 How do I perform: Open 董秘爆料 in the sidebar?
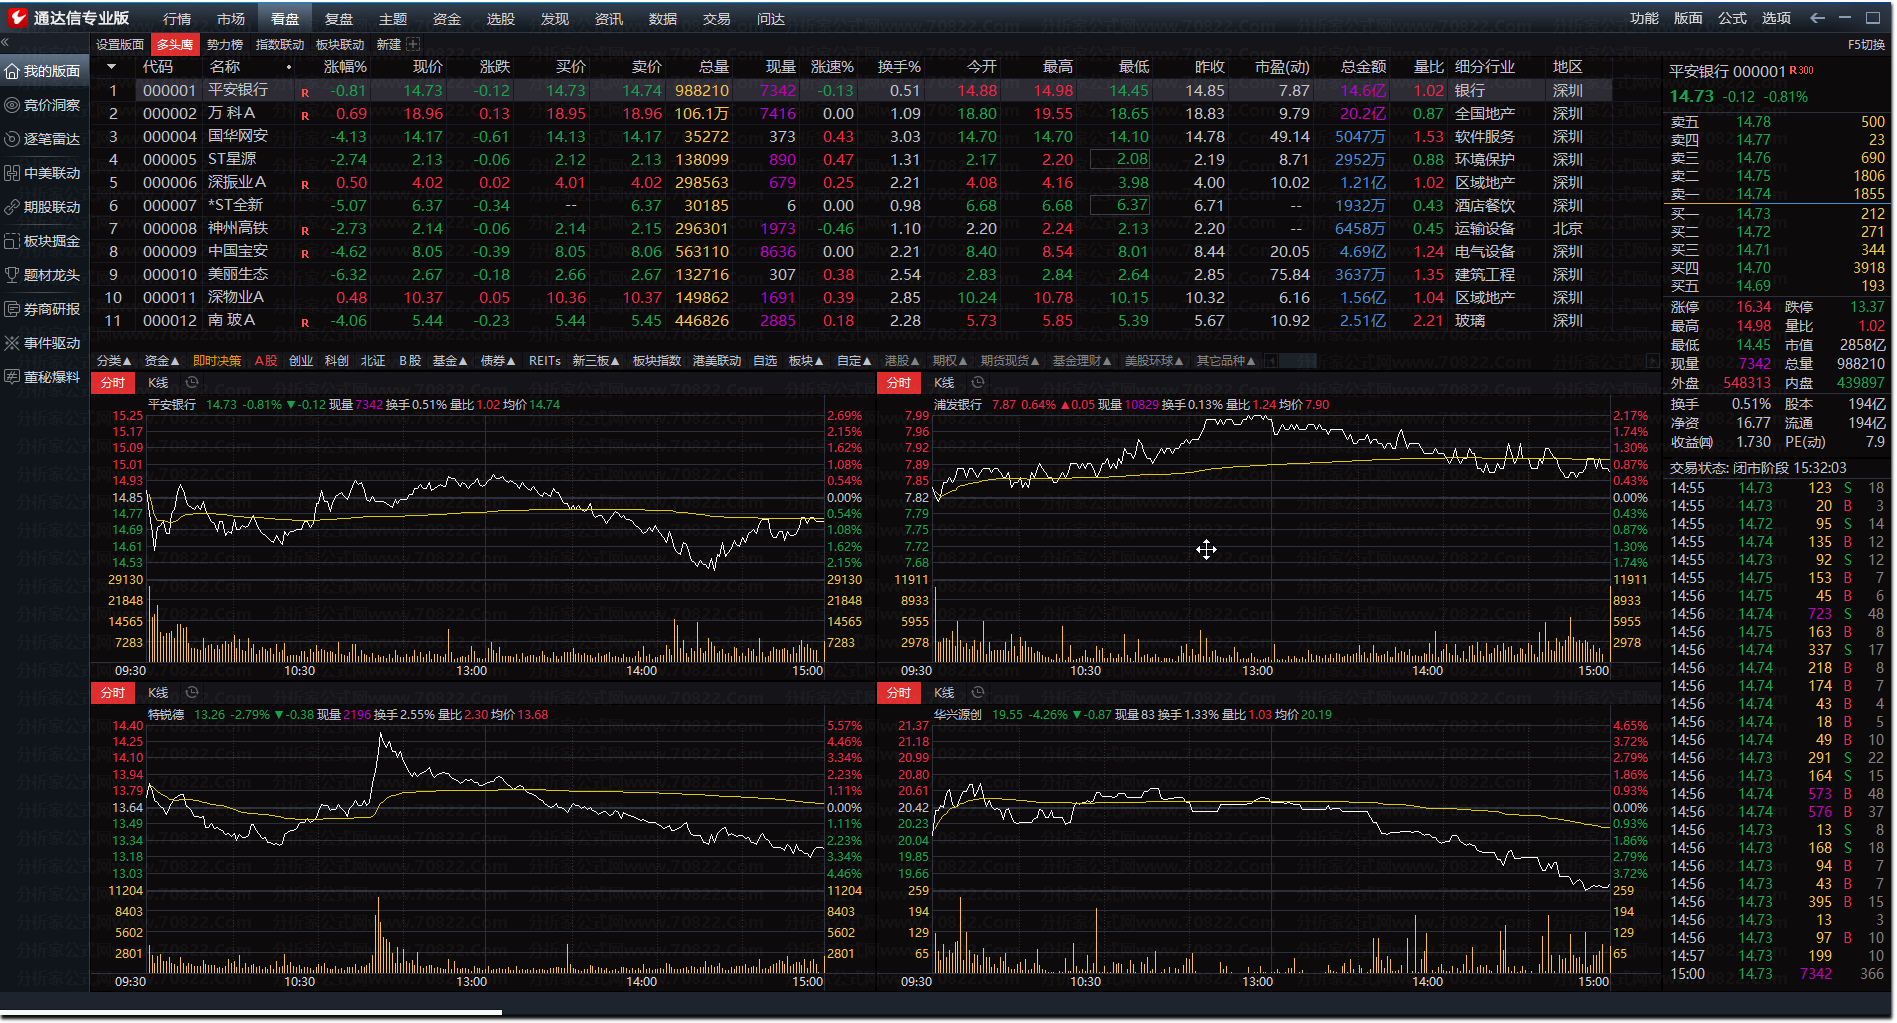42,377
